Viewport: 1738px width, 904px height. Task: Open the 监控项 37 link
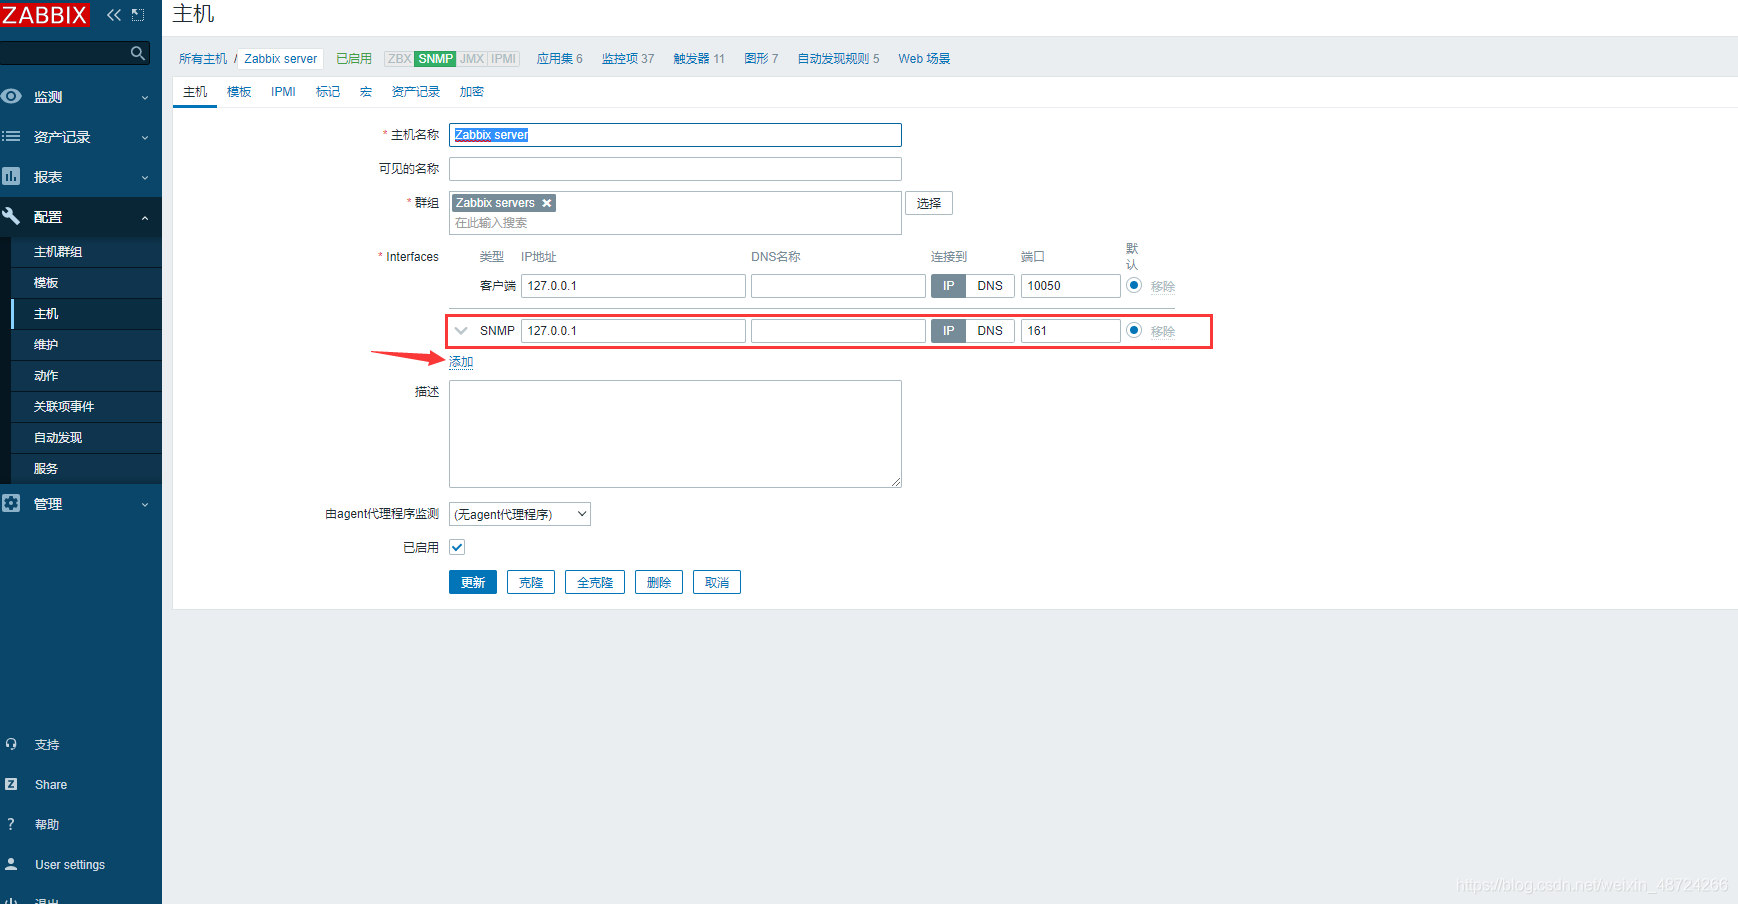[628, 59]
